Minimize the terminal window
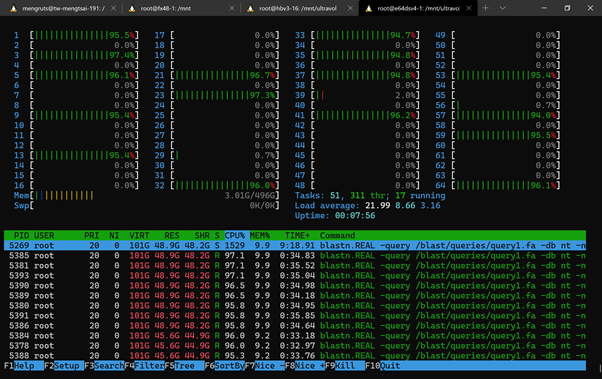The width and height of the screenshot is (602, 379). (544, 8)
